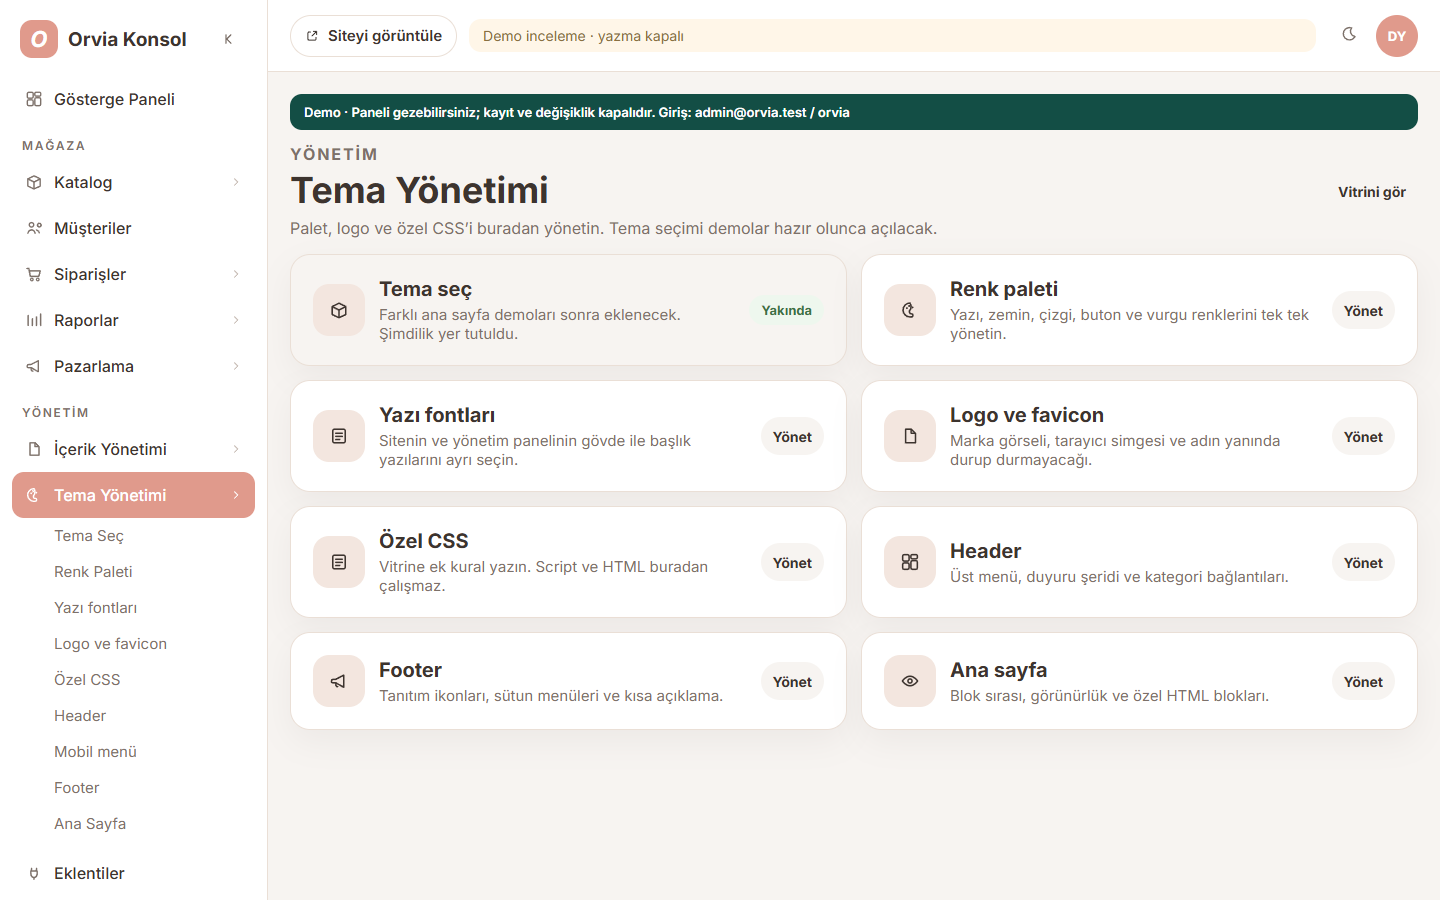Expand the Siparişler chevron
The height and width of the screenshot is (900, 1440).
coord(236,274)
